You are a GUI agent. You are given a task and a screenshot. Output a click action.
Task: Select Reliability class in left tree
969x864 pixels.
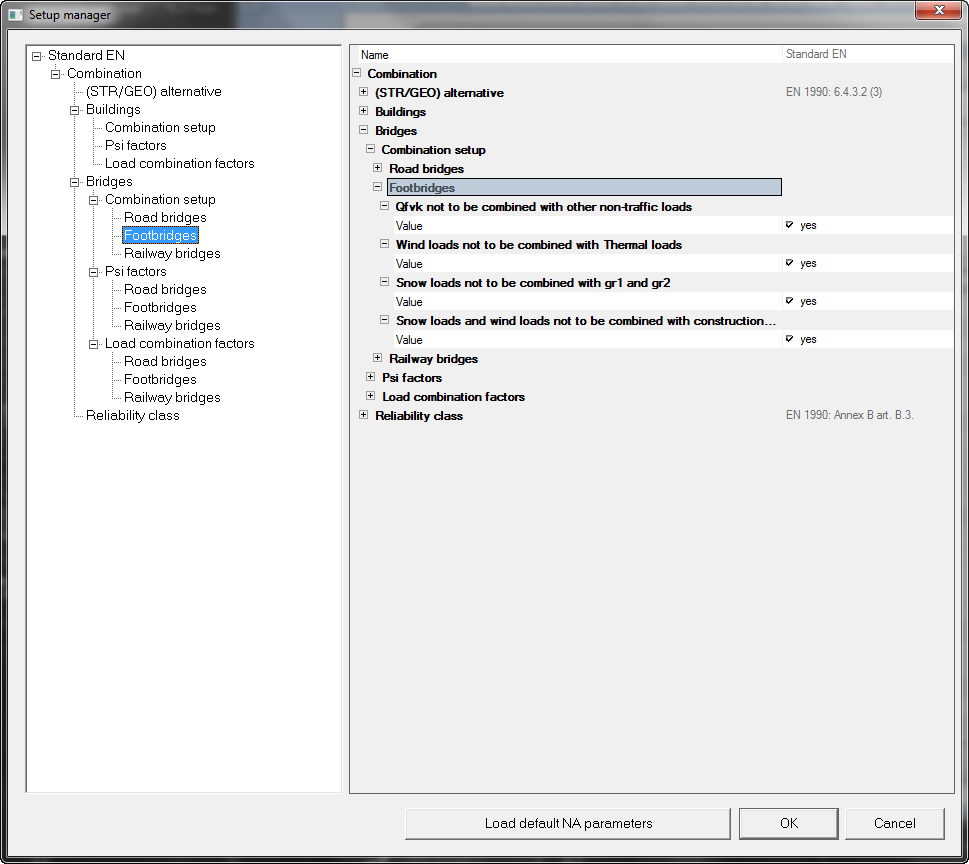pyautogui.click(x=132, y=415)
